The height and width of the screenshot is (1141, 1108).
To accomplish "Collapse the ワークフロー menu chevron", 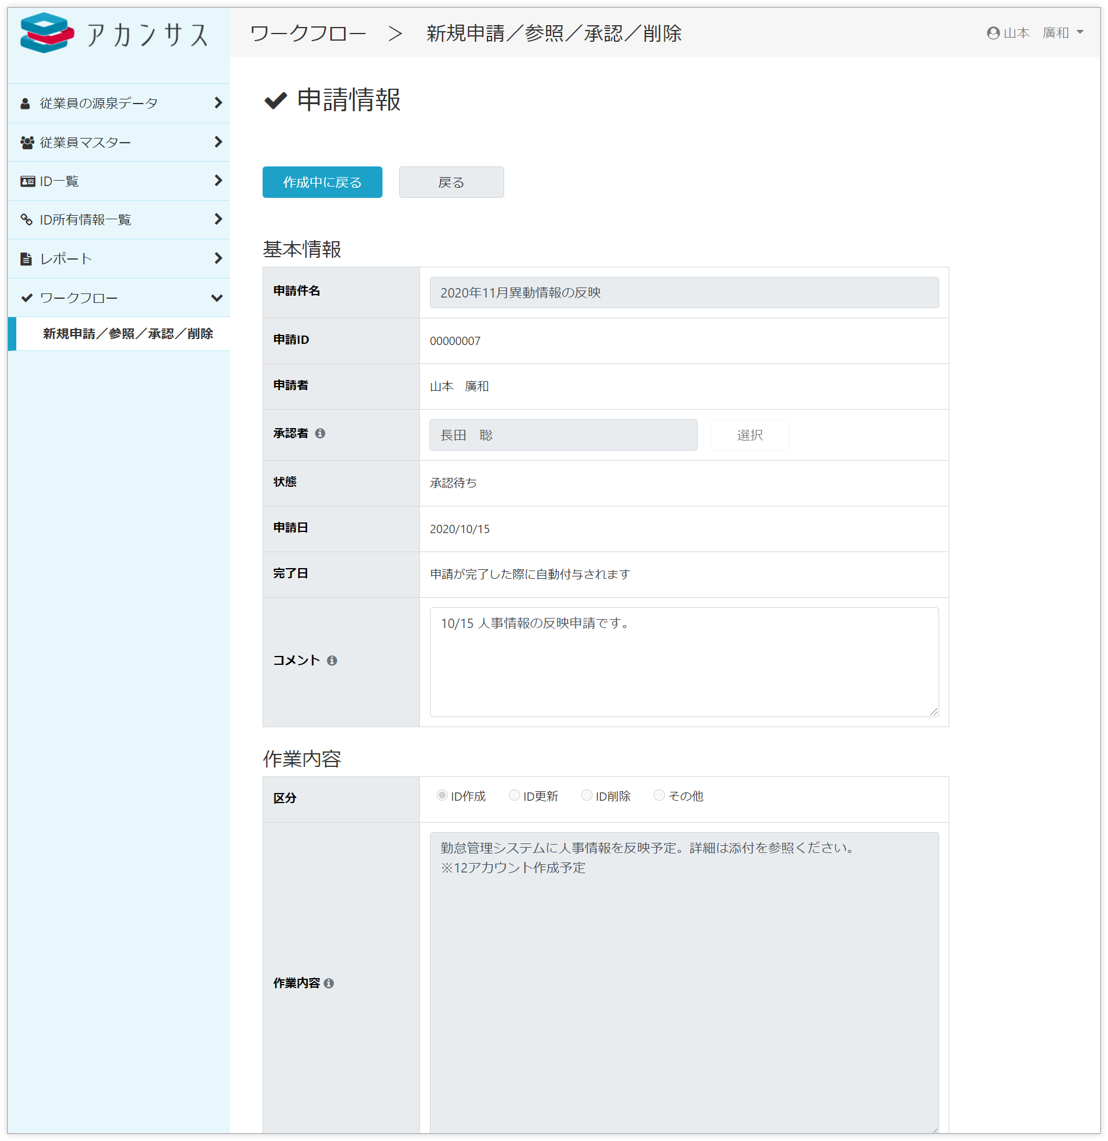I will pos(217,298).
